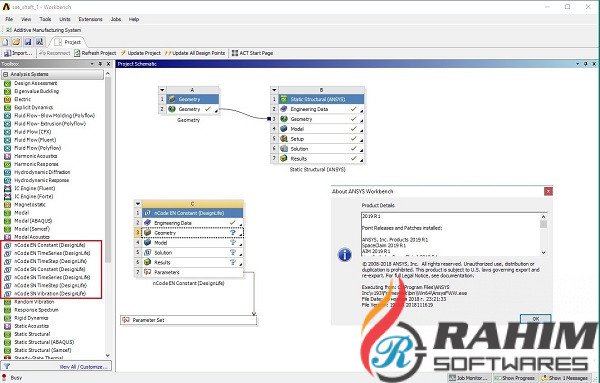The height and width of the screenshot is (383, 600).
Task: Select nCode SN TimeStep (DesignLife)
Action: click(51, 285)
